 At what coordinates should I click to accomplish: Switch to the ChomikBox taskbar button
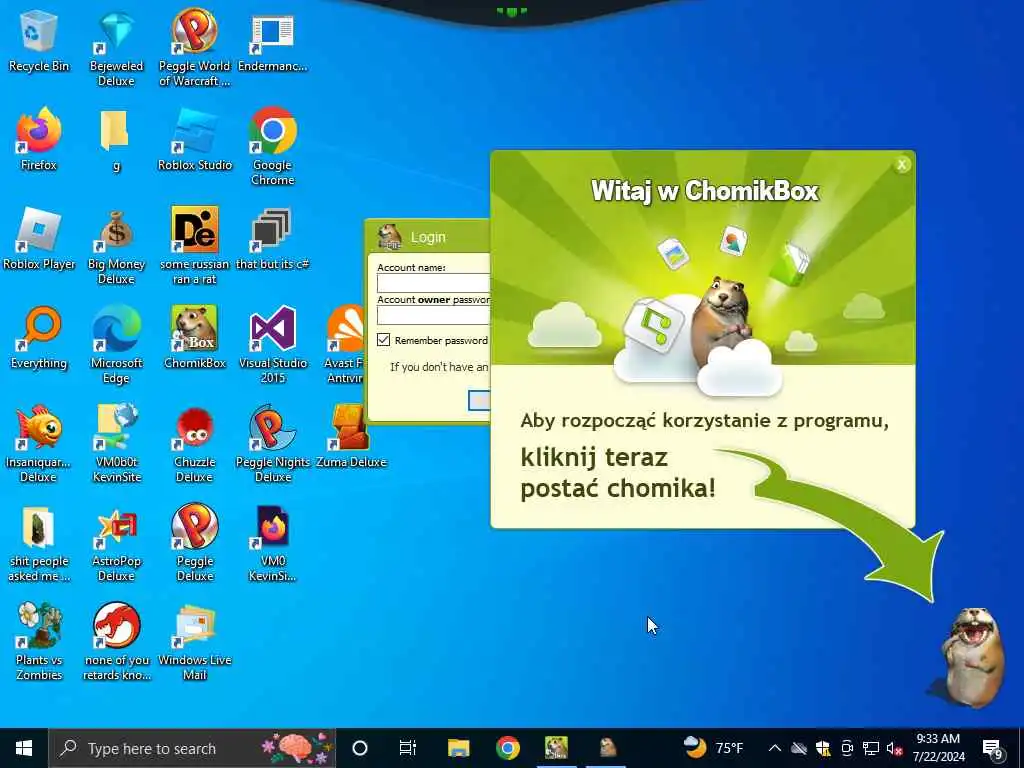[556, 748]
